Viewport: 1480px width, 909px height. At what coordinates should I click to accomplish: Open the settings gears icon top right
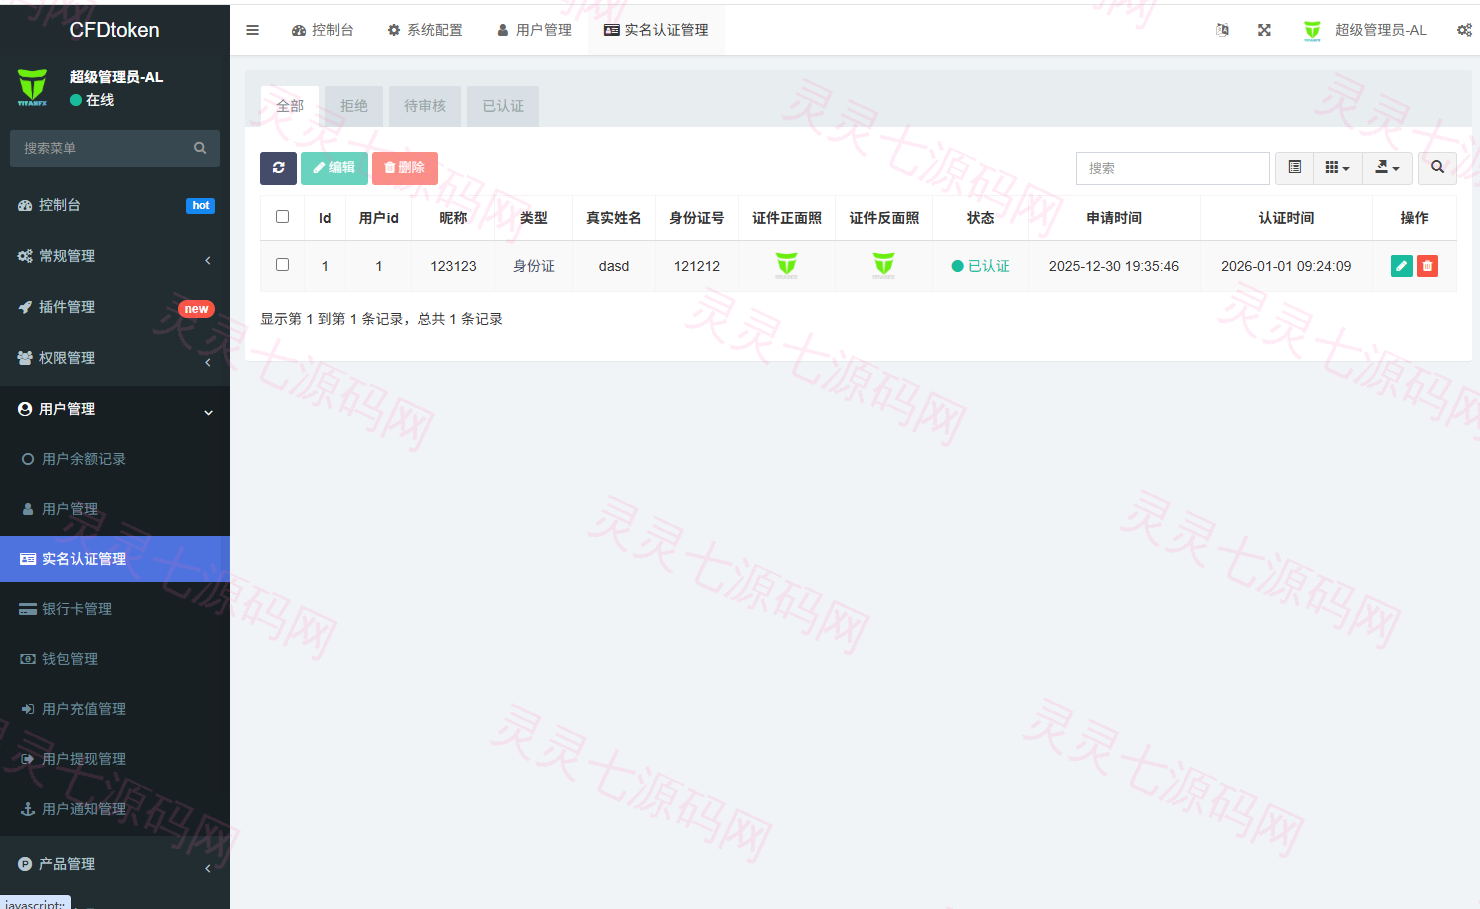click(x=1464, y=30)
